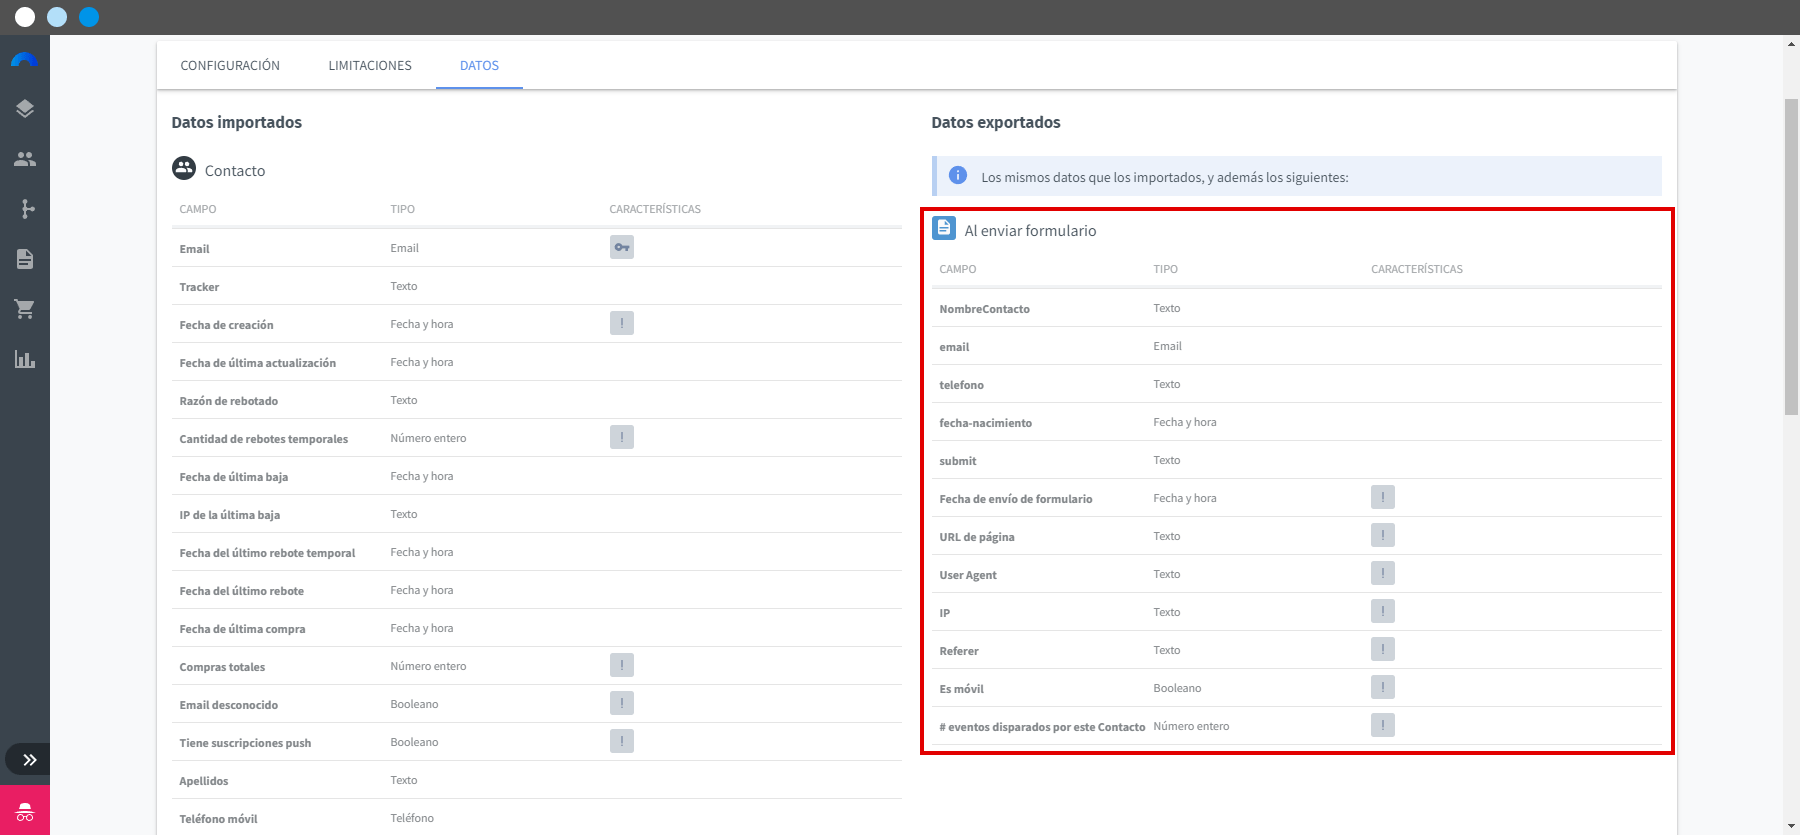Click the 'telefono' exported field
Screen dimensions: 1800x835
click(961, 385)
